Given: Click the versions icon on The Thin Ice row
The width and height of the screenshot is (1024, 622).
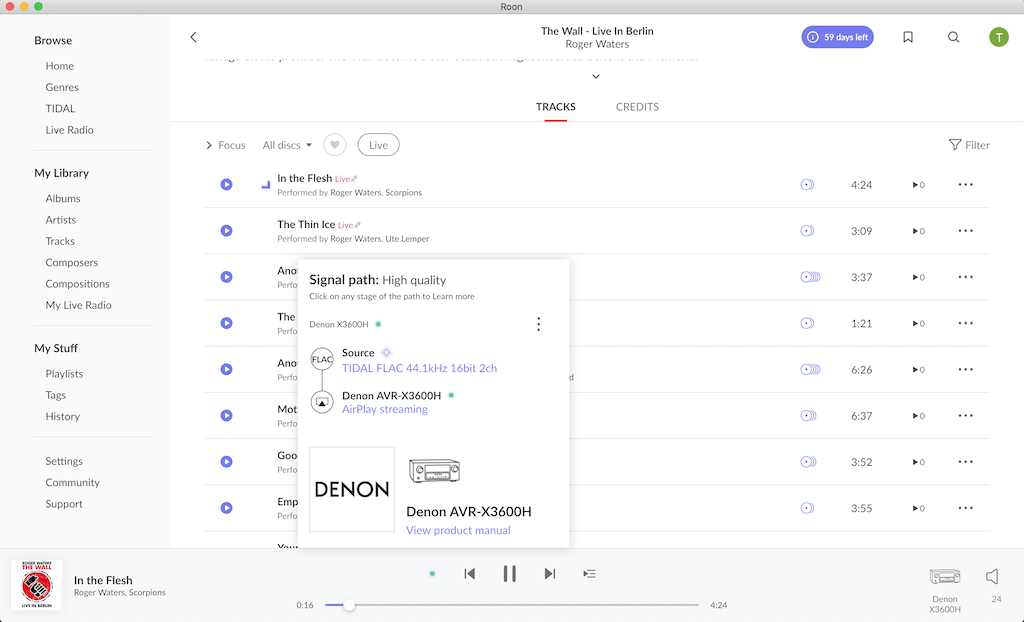Looking at the screenshot, I should click(808, 231).
